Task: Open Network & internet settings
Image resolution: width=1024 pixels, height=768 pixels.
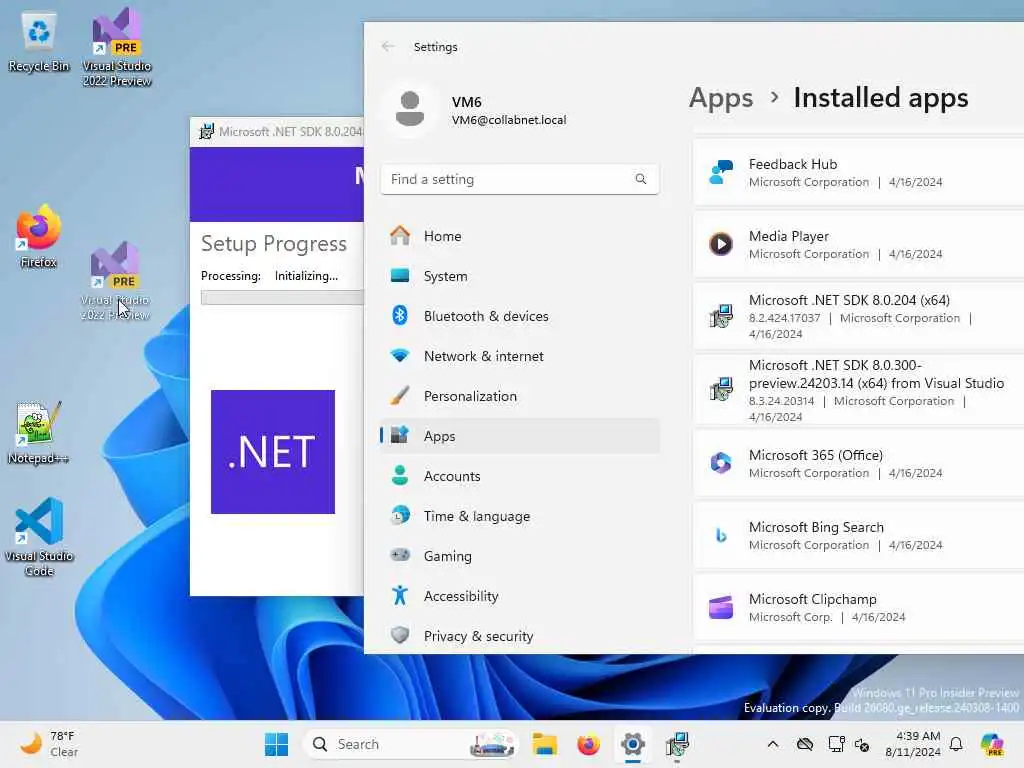Action: point(520,356)
